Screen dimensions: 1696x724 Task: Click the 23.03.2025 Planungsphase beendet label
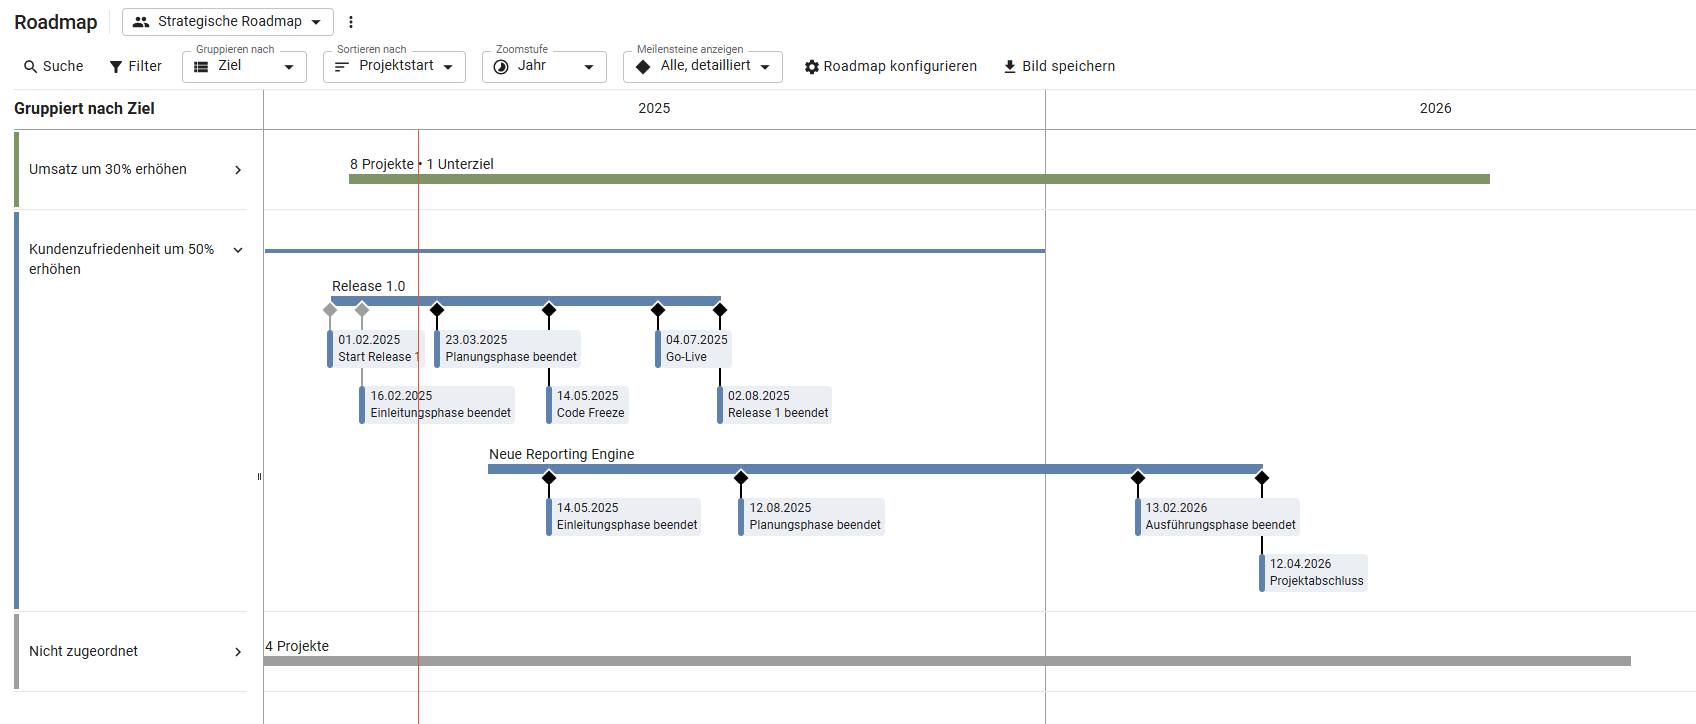(508, 349)
